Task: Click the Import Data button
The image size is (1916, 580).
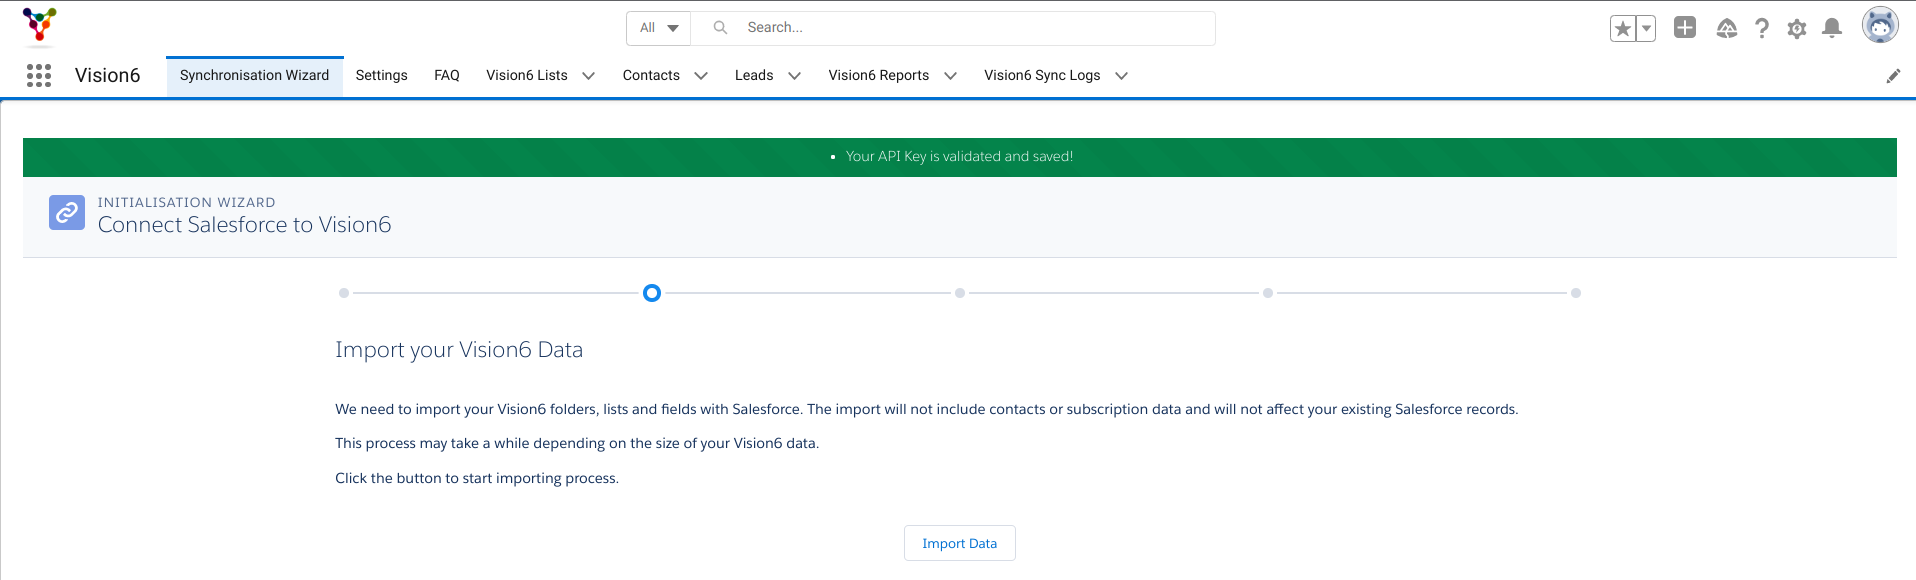Action: 960,543
